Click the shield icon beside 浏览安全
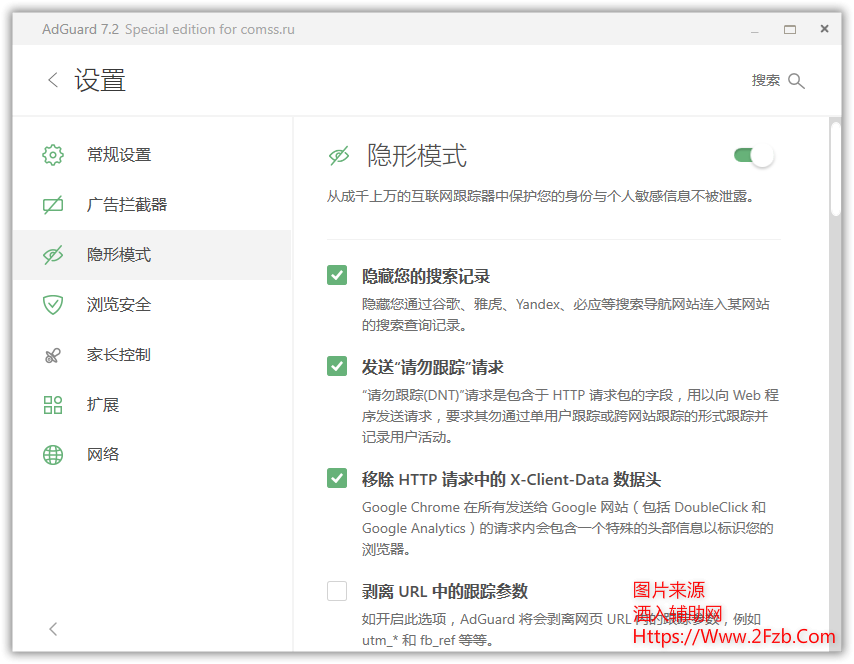The width and height of the screenshot is (854, 664). (53, 305)
